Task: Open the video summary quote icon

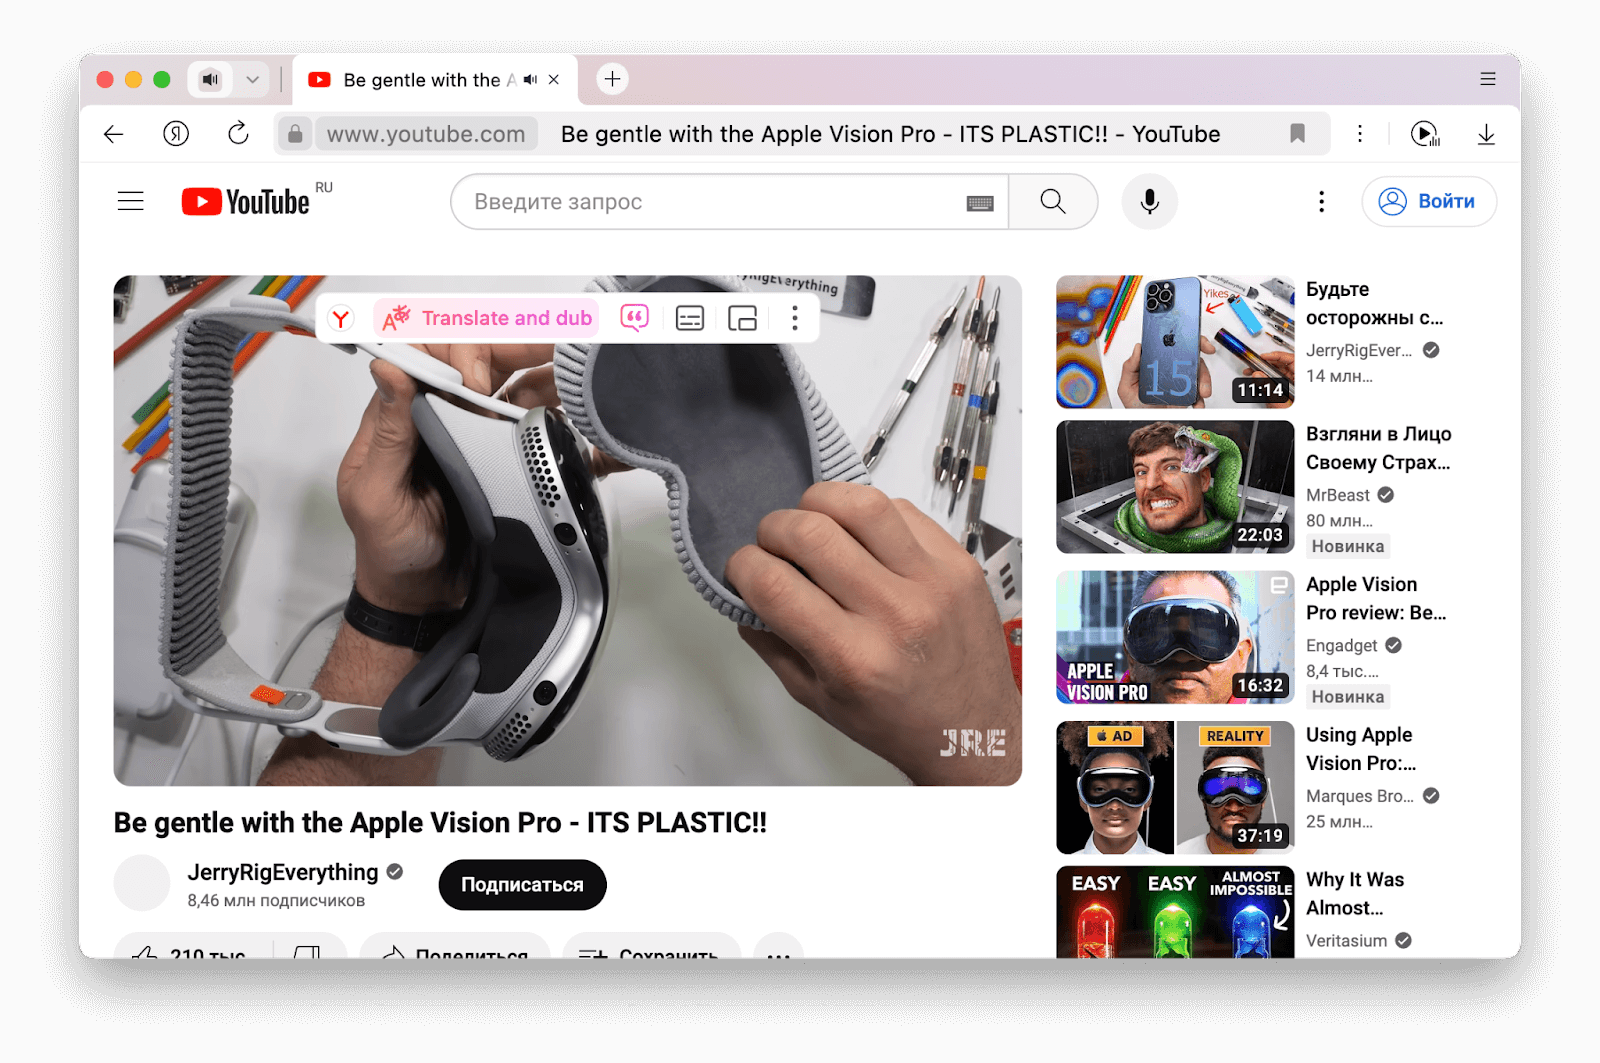Action: (635, 318)
